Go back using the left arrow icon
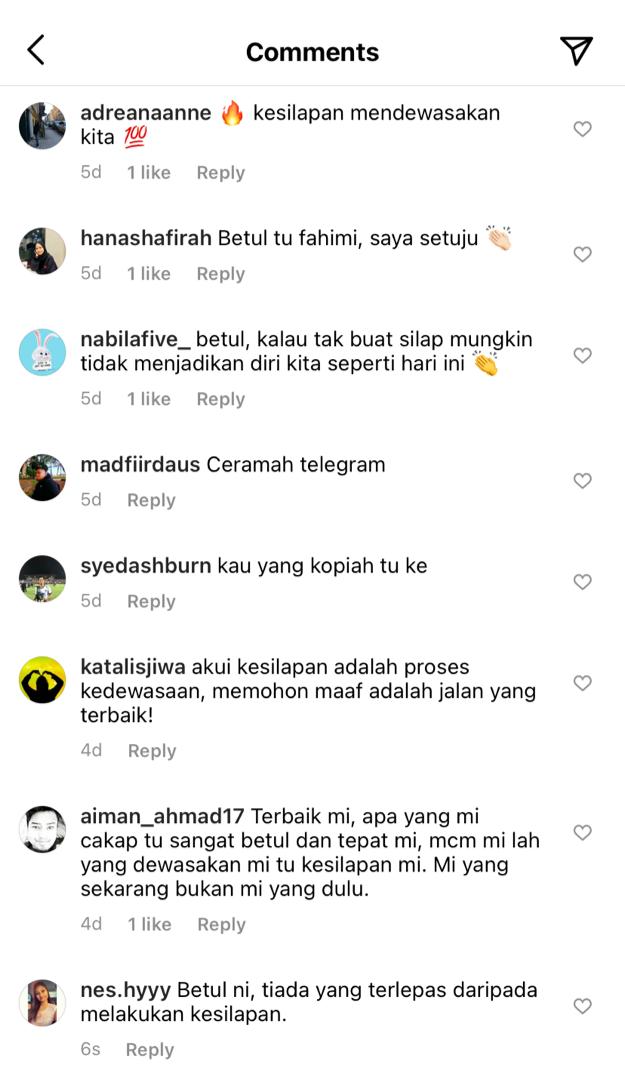 36,50
